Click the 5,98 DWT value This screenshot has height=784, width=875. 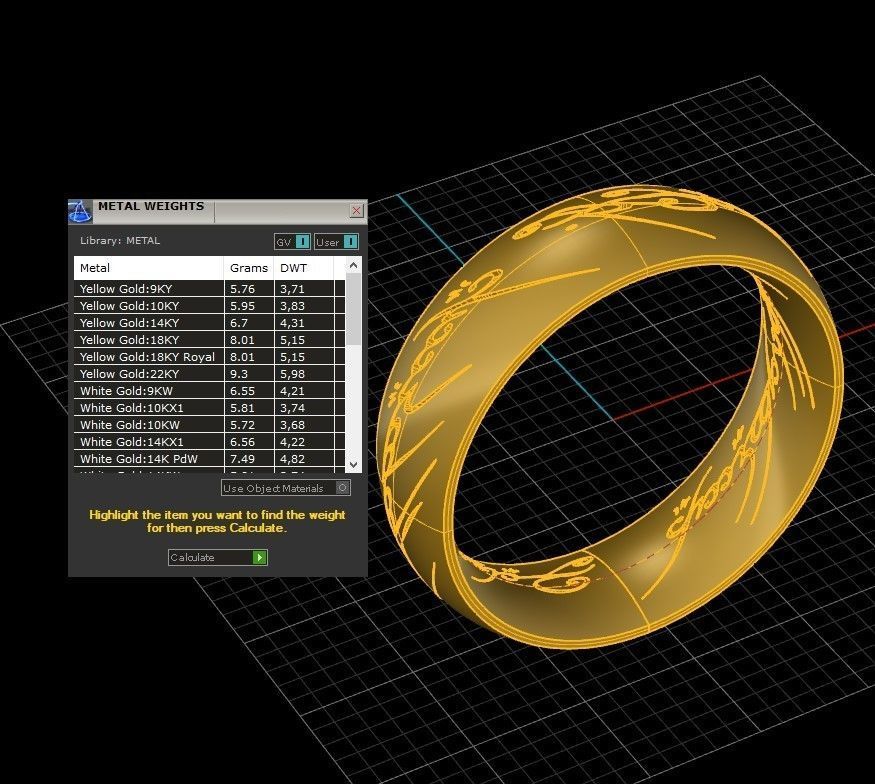click(292, 374)
